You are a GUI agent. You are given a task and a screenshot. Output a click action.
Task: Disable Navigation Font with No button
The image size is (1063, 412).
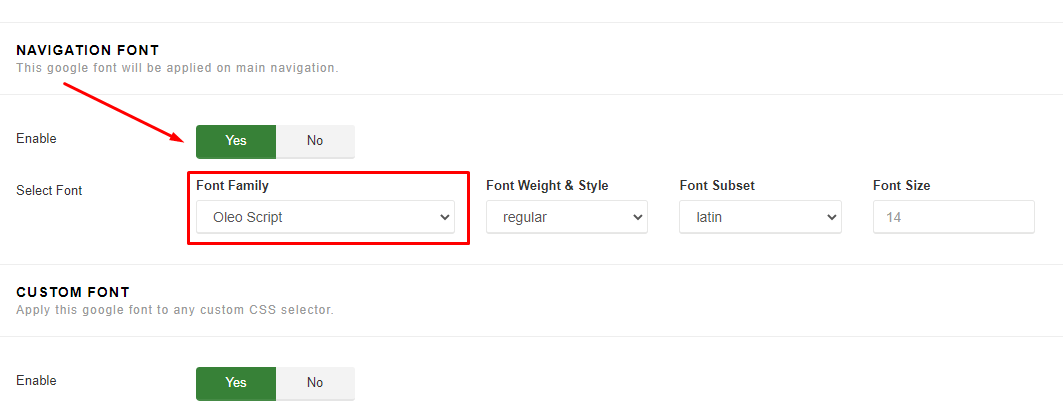pos(315,141)
